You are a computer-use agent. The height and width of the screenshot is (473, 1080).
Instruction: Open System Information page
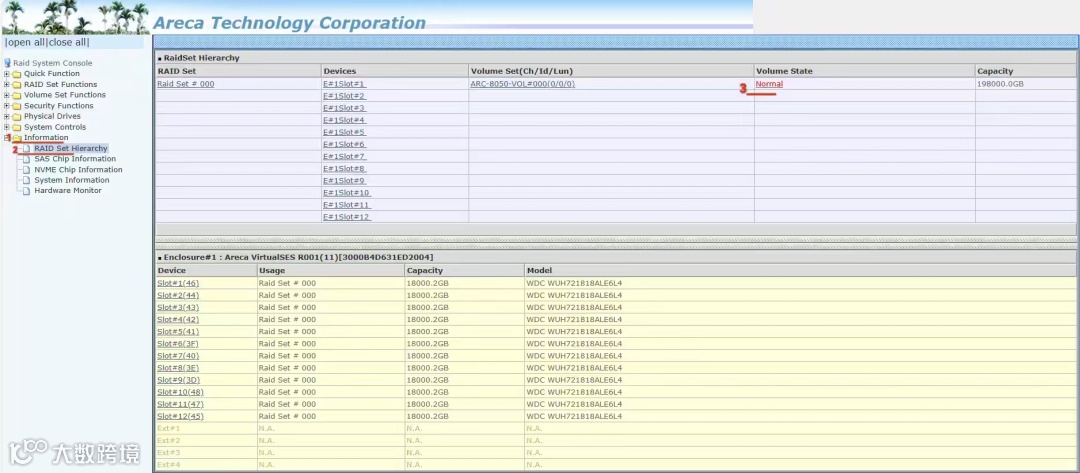(x=72, y=180)
